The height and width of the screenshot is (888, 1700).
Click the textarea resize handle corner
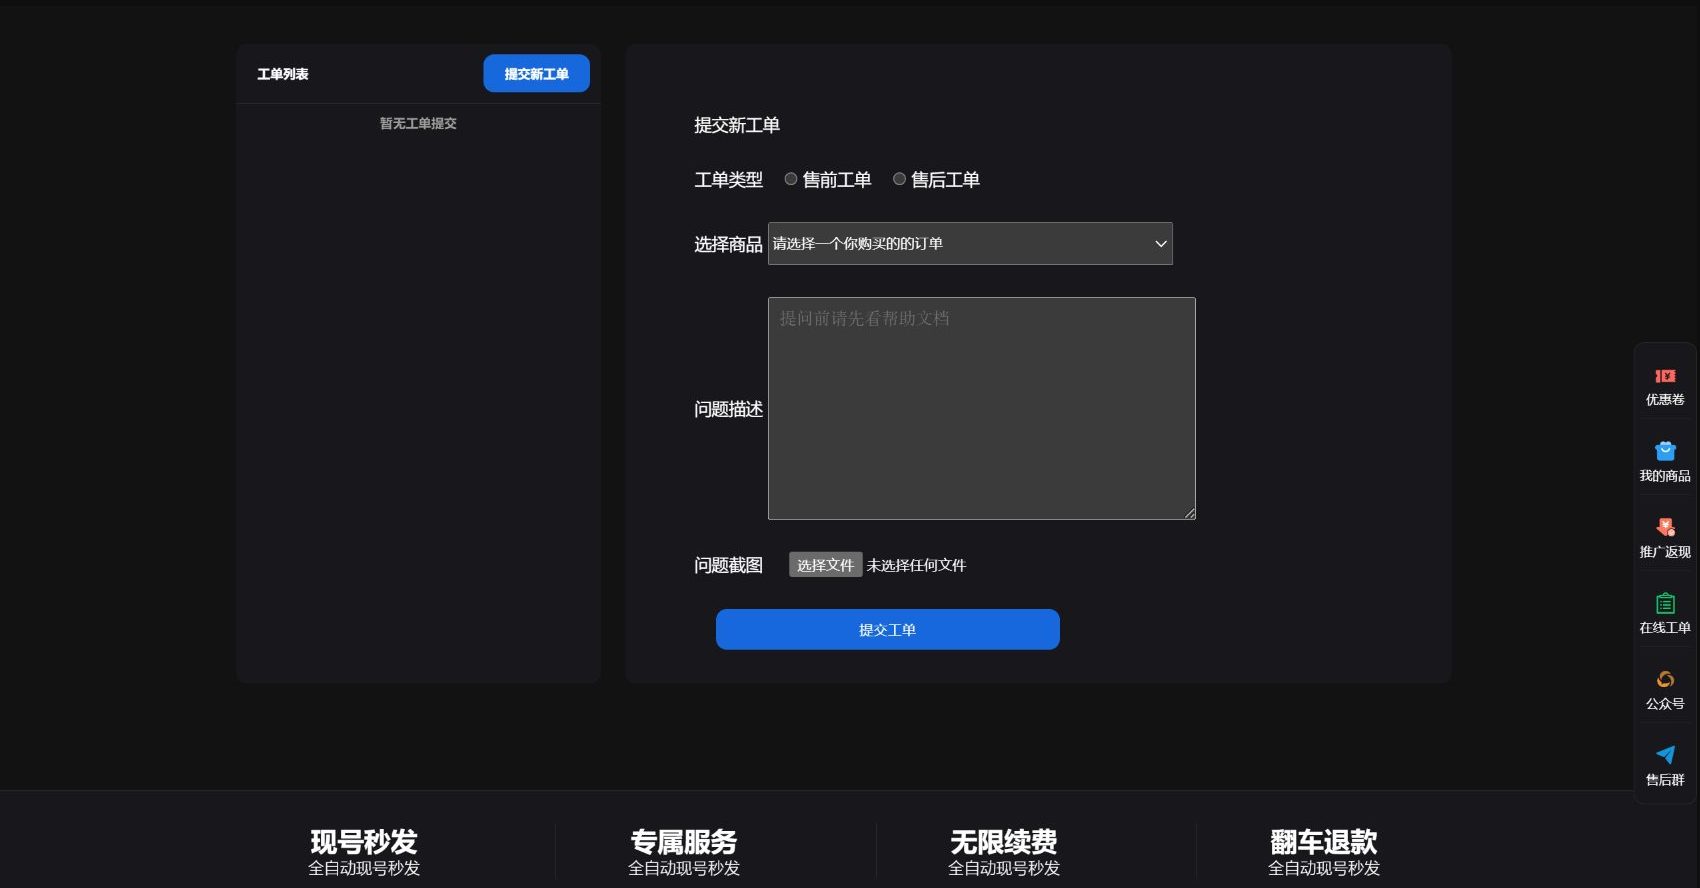click(1189, 513)
